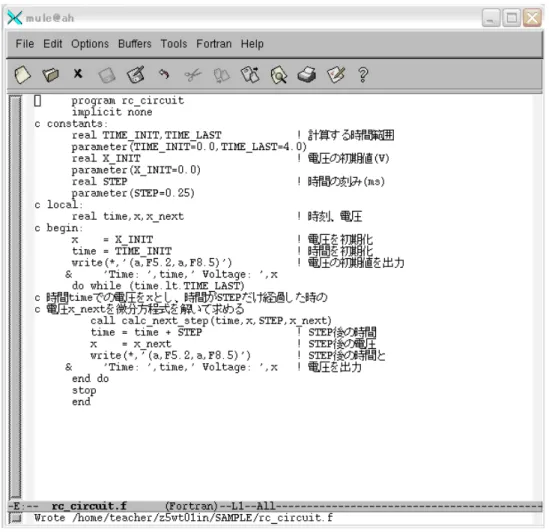Click the Open folder toolbar icon
Screen dimensions: 549x532
[51, 75]
